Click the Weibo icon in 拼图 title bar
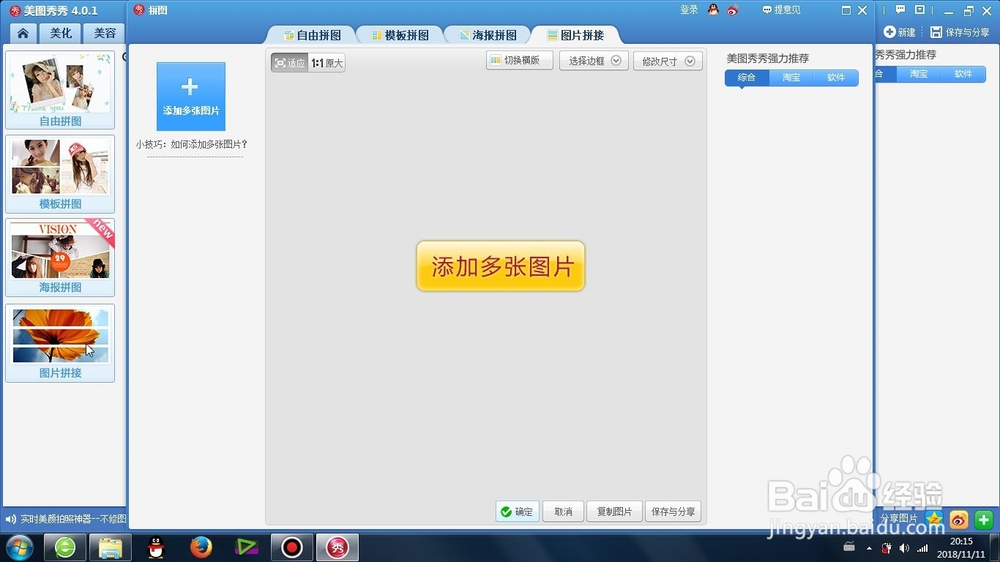The width and height of the screenshot is (1000, 562). (x=732, y=10)
